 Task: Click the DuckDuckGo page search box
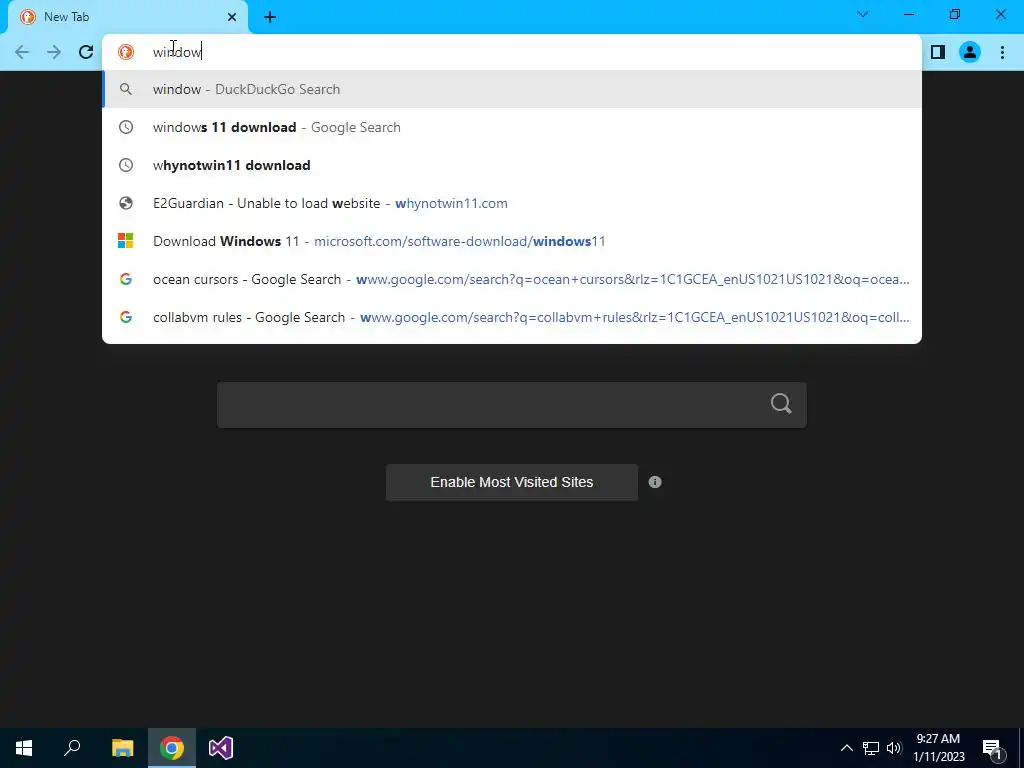(512, 405)
